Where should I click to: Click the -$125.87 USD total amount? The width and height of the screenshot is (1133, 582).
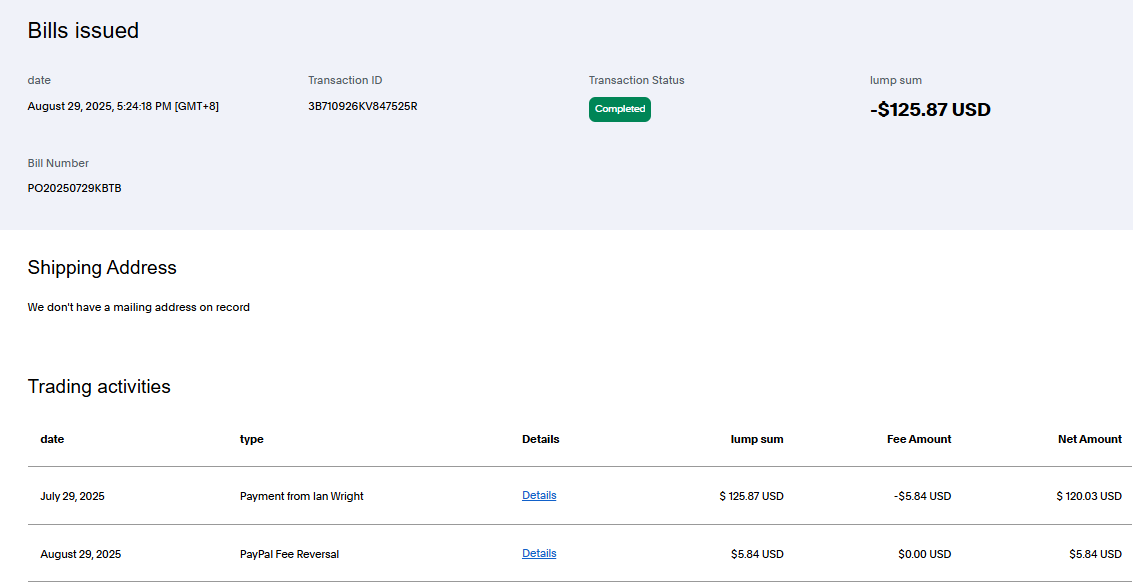coord(930,110)
